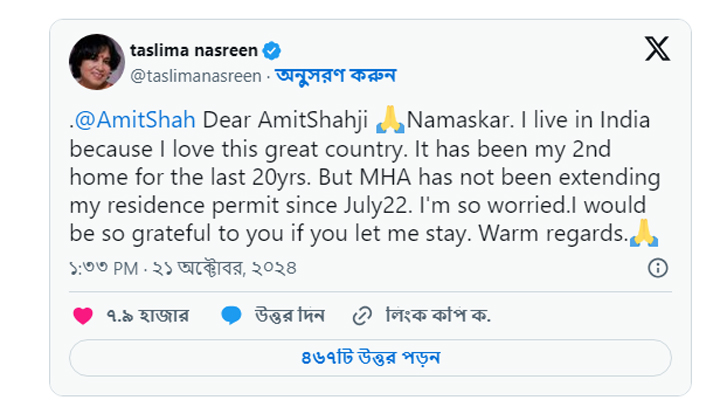Image resolution: width=720 pixels, height=407 pixels.
Task: Click the উত্তর দিন reply label
Action: point(290,316)
